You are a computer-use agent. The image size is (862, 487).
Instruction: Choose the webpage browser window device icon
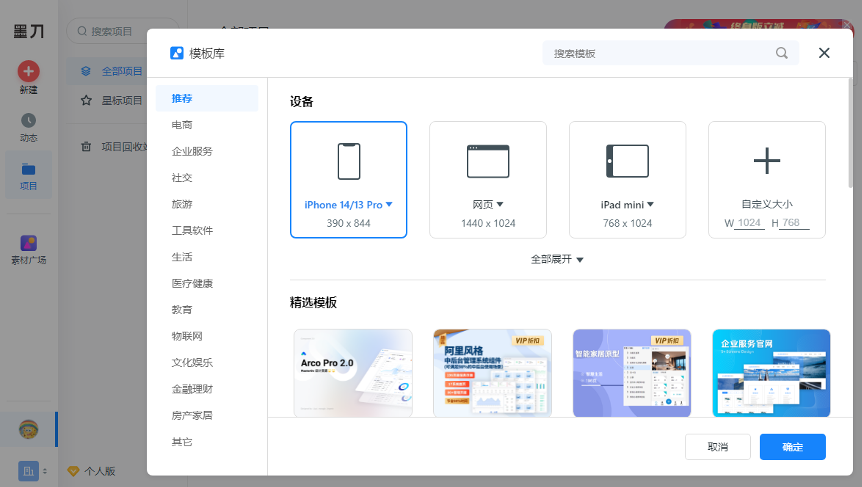click(x=488, y=161)
